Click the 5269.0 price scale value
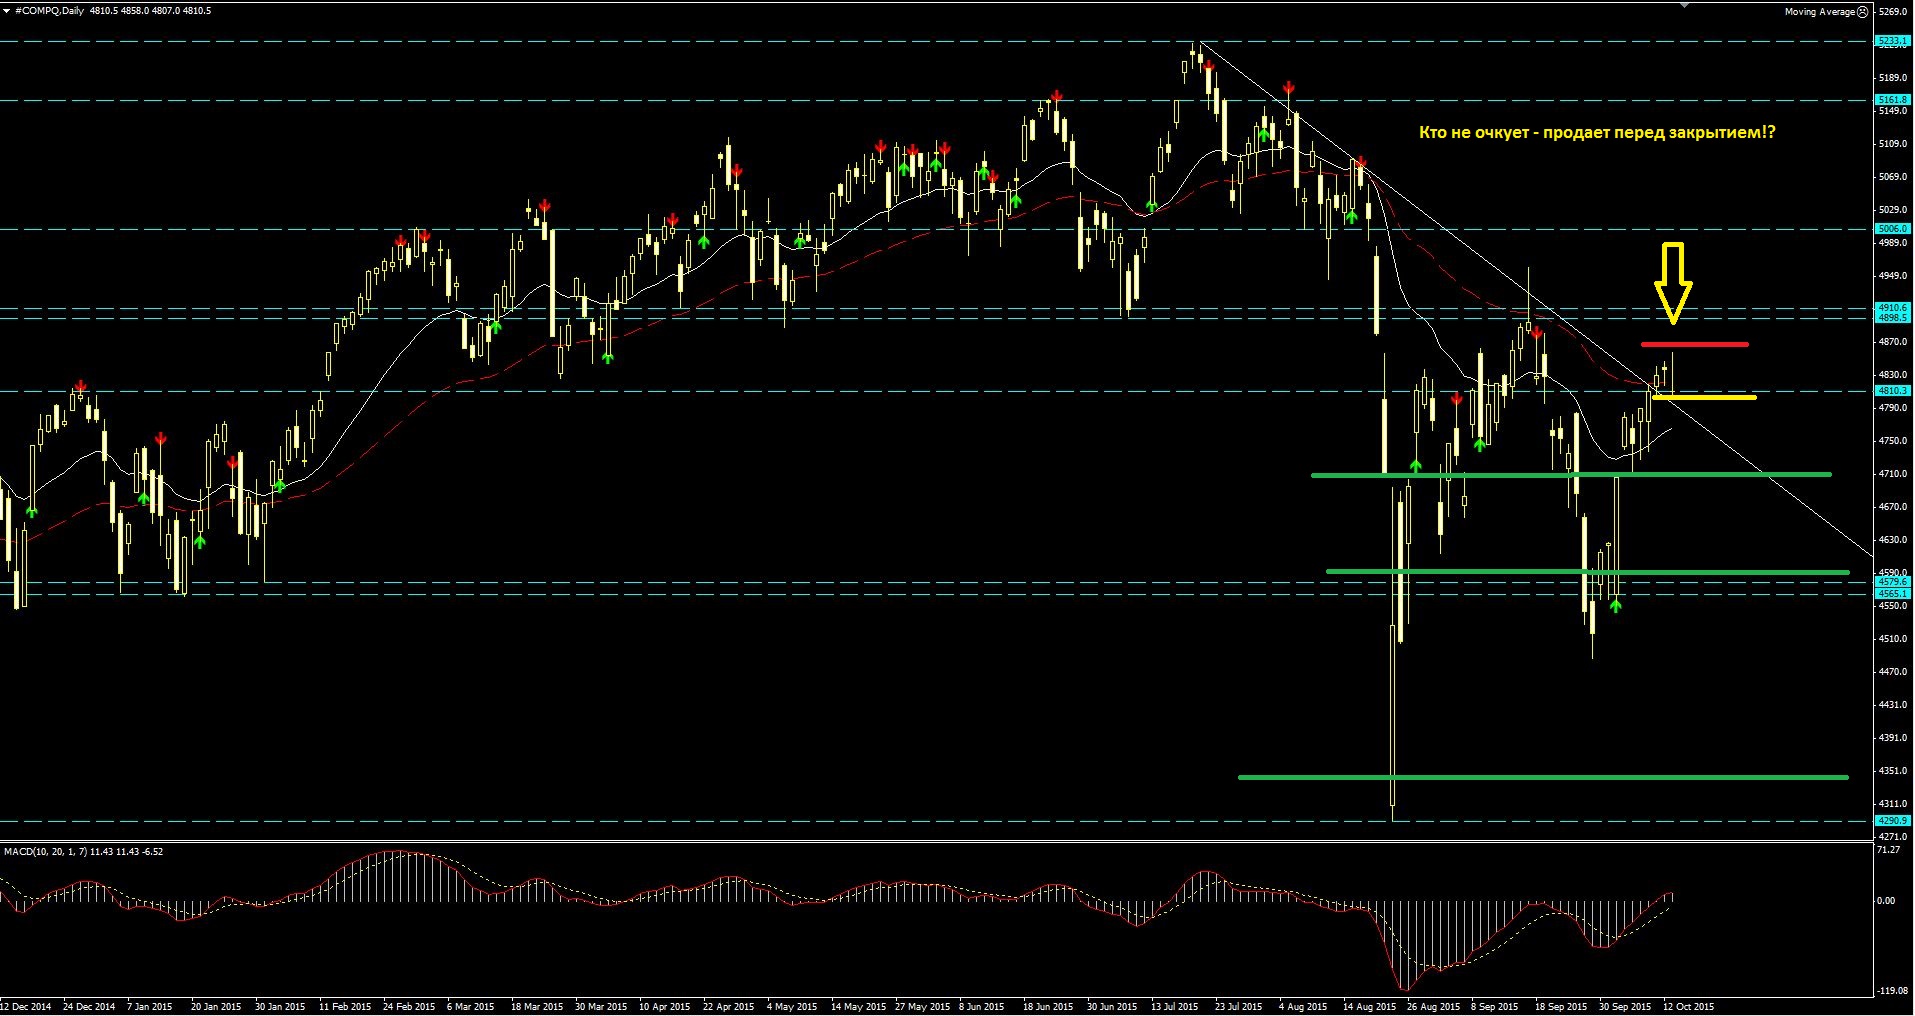 pos(1893,12)
